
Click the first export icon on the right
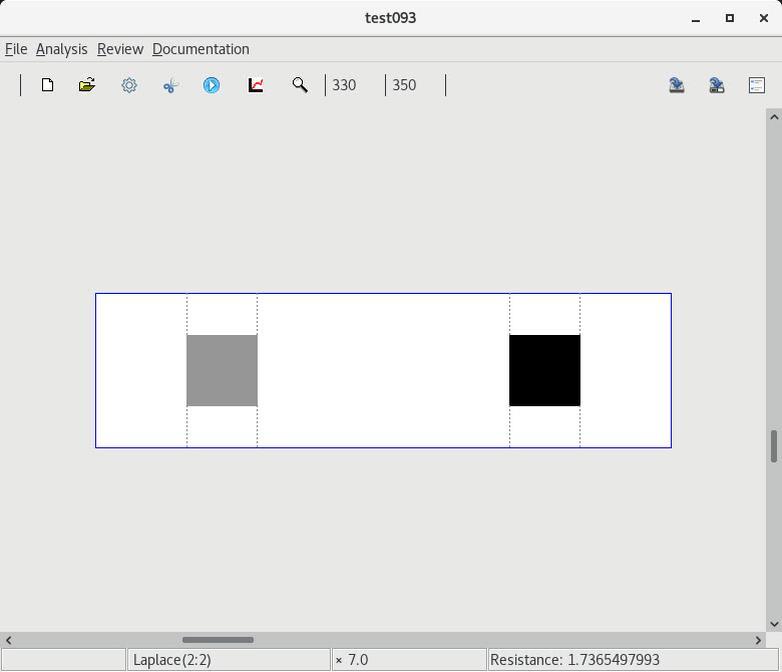(x=677, y=85)
